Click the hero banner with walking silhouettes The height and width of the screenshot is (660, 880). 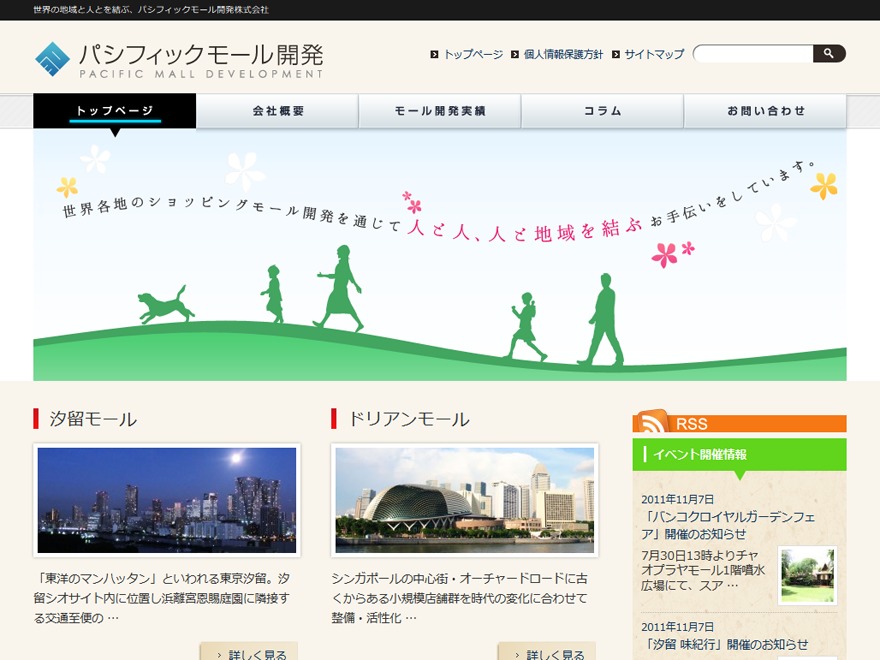(439, 255)
